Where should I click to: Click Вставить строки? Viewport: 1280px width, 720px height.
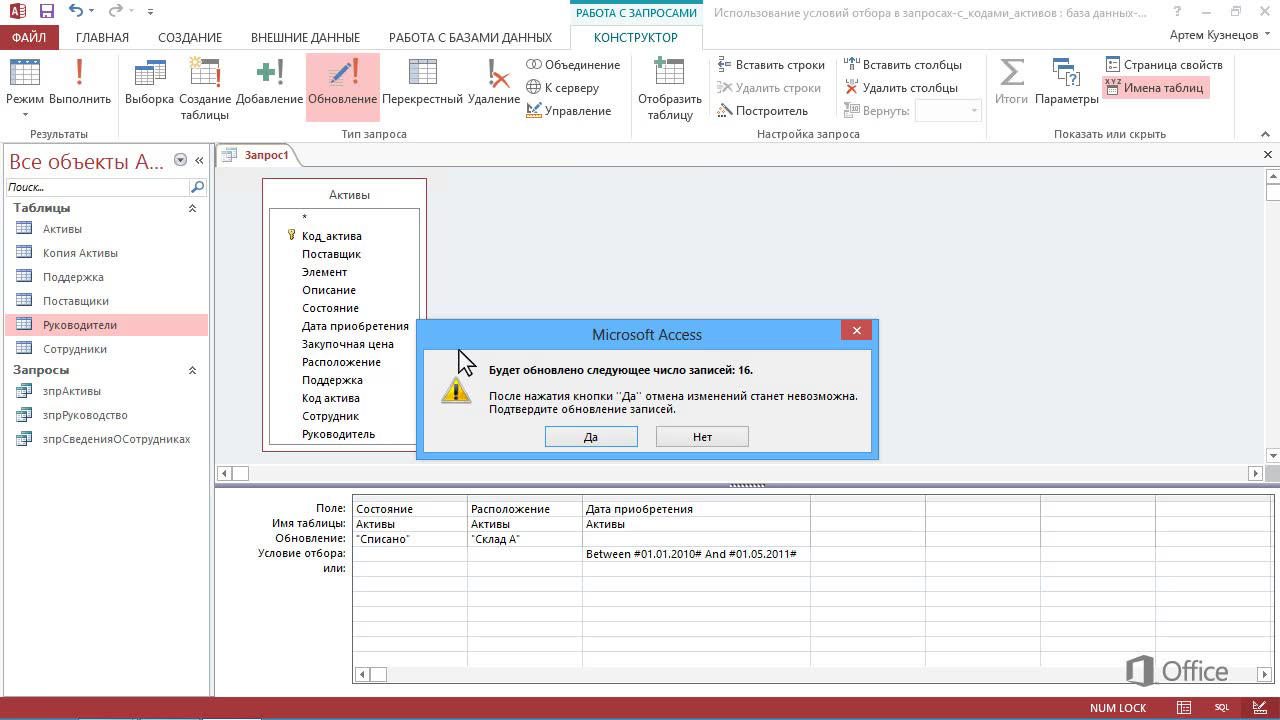[x=771, y=65]
